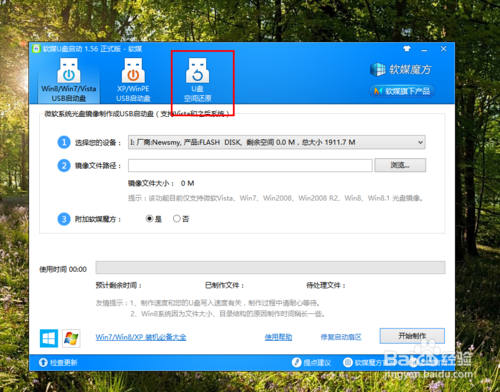The height and width of the screenshot is (392, 500).
Task: Click the step 3 number badge
Action: 64,219
